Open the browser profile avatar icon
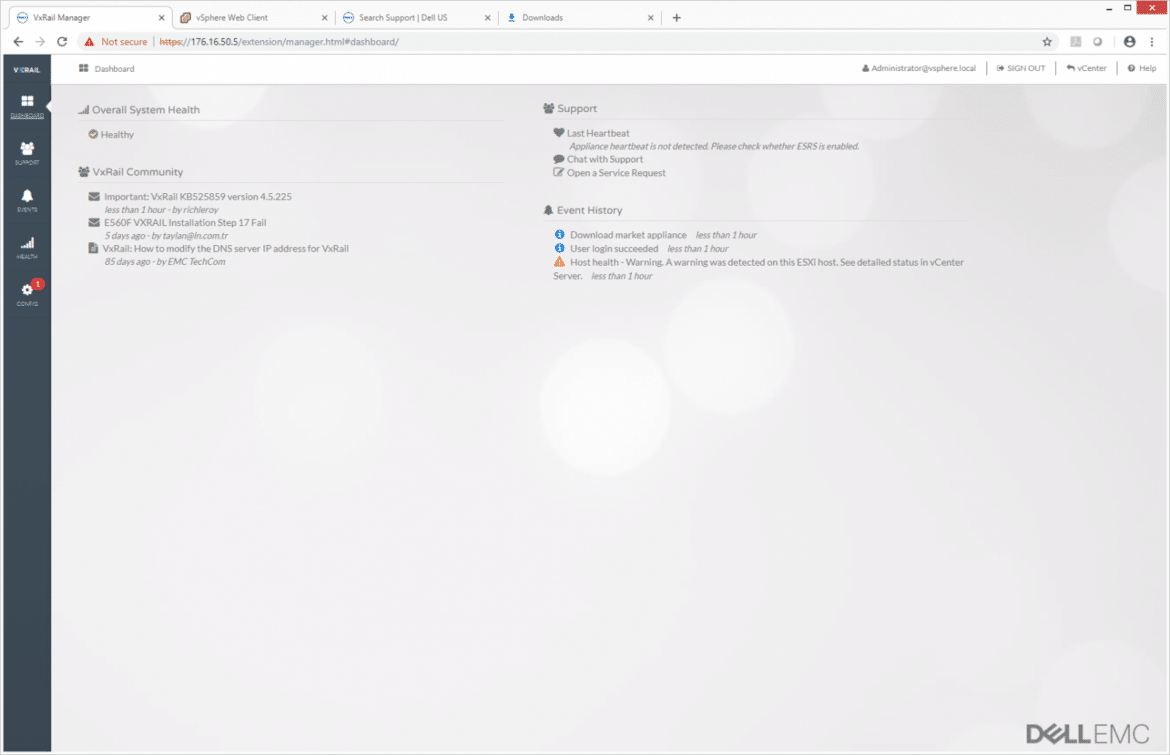Image resolution: width=1170 pixels, height=755 pixels. click(x=1130, y=42)
